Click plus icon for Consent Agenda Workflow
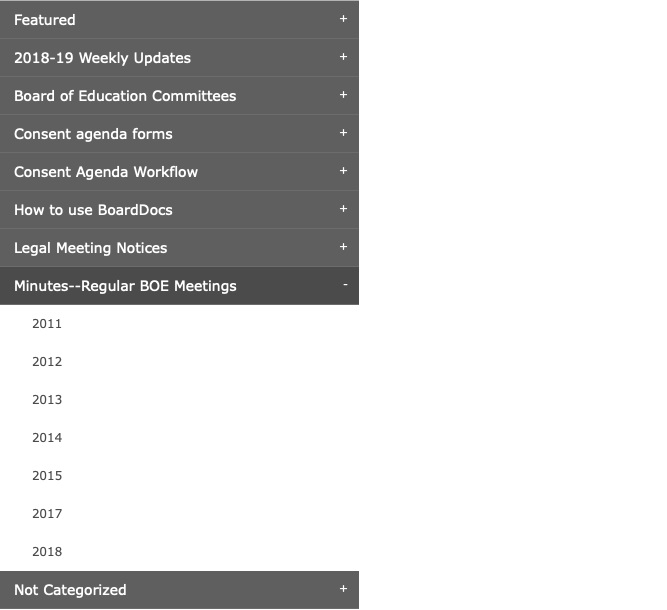Viewport: 667px width, 610px height. point(343,171)
